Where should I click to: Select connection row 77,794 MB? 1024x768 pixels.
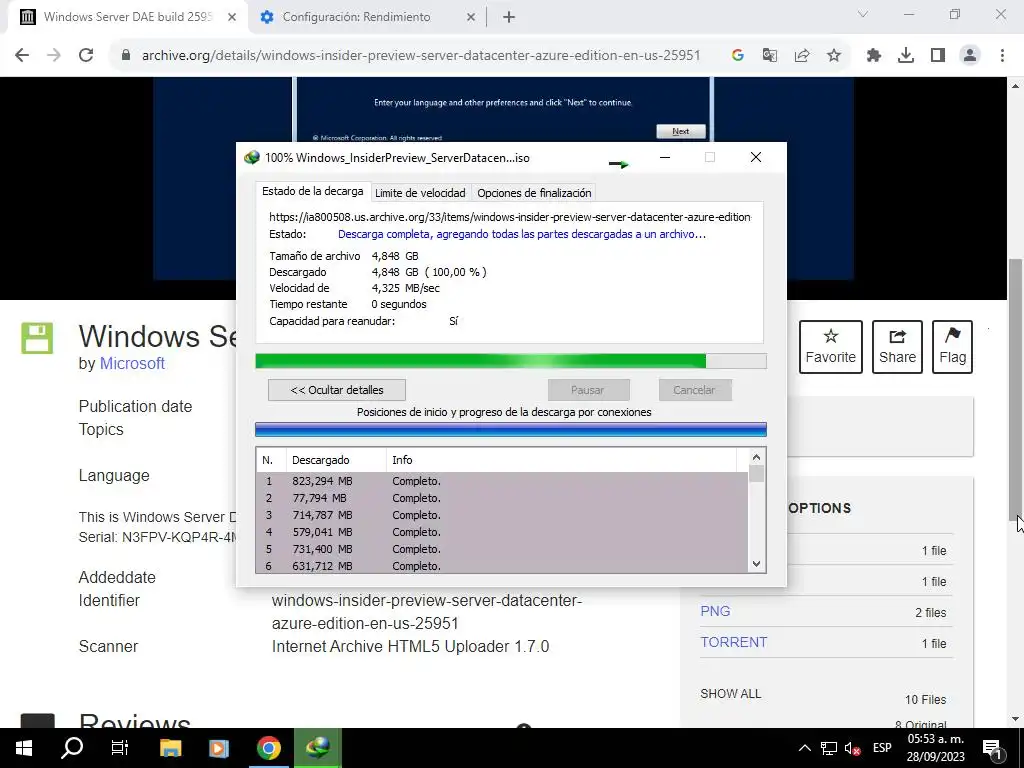[502, 498]
